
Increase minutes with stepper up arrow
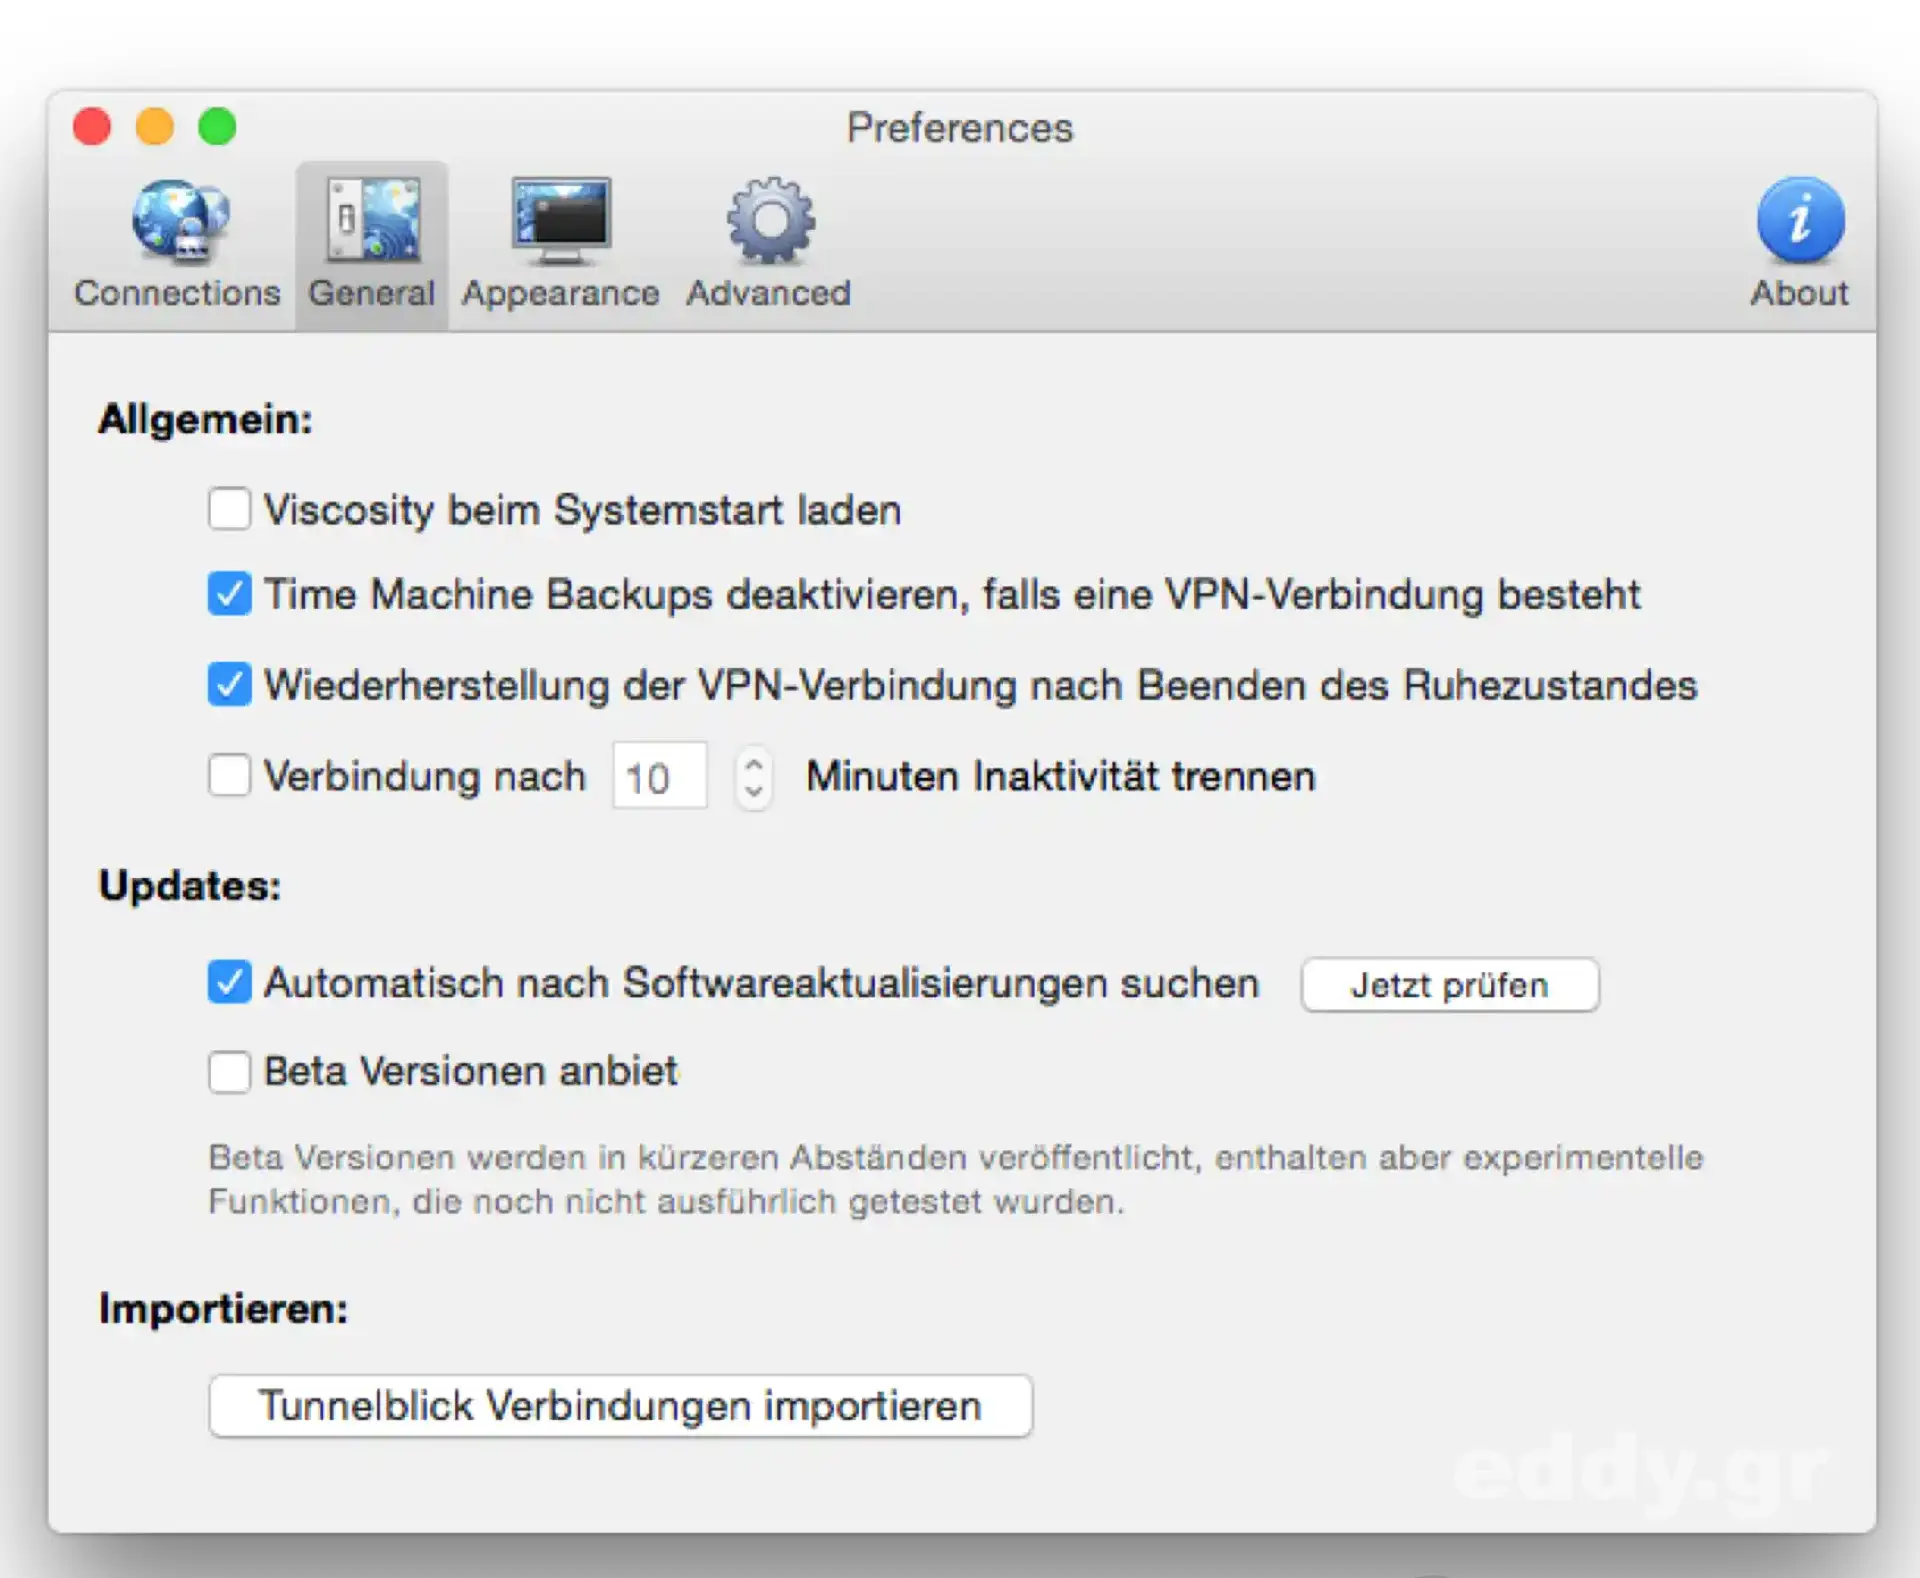click(754, 763)
